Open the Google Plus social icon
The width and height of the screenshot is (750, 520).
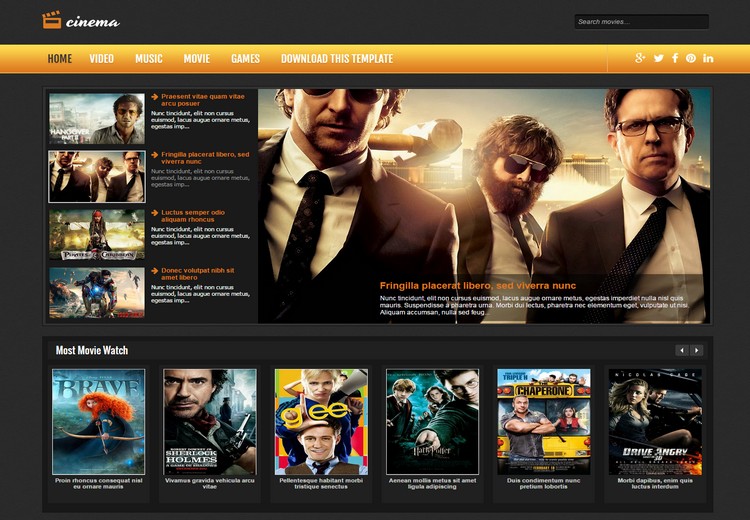(640, 58)
